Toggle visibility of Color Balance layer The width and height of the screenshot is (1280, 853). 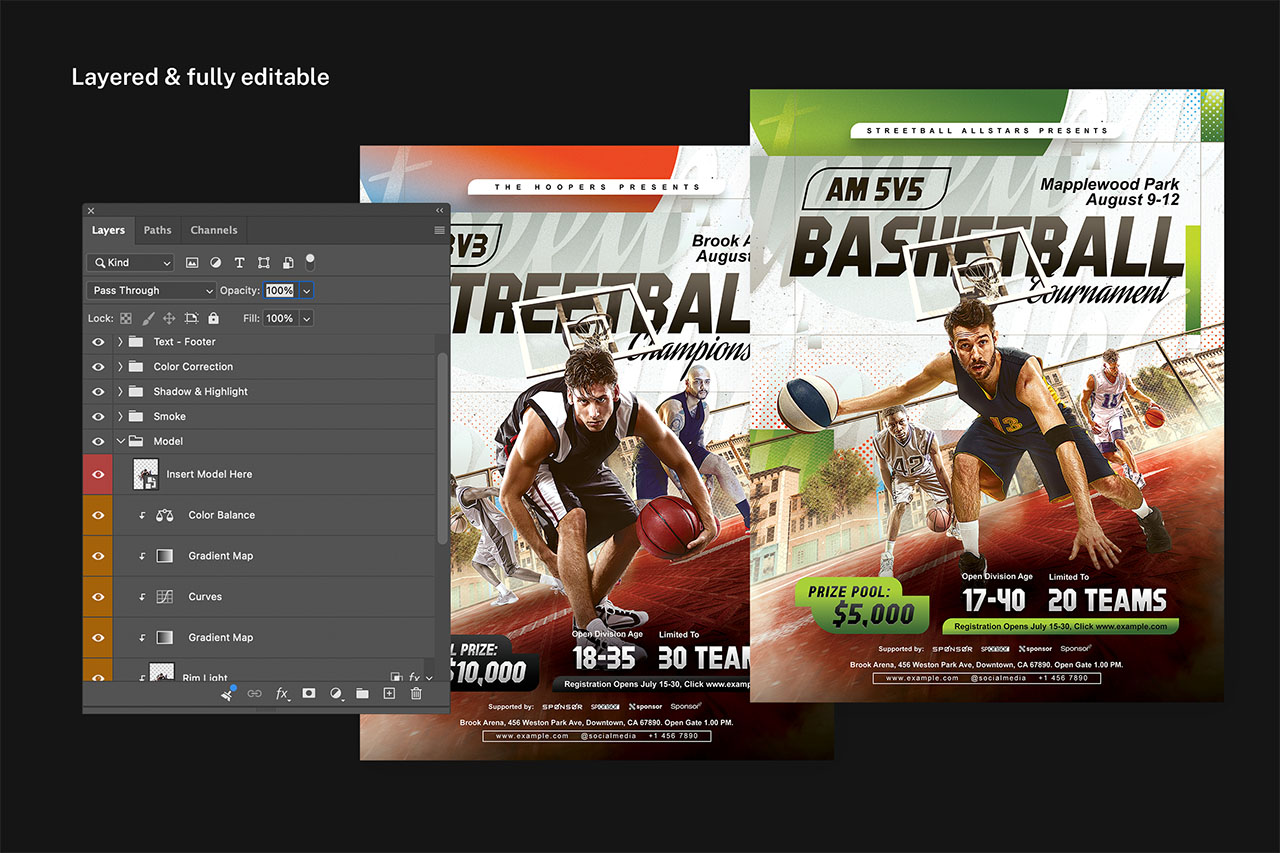pos(98,515)
